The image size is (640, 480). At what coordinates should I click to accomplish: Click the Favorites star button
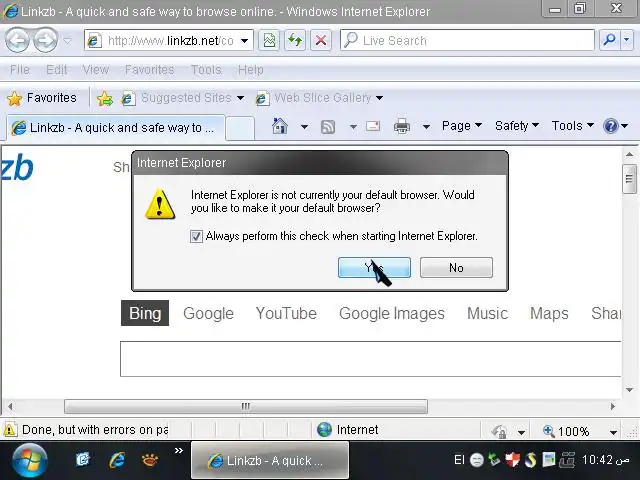click(x=42, y=98)
